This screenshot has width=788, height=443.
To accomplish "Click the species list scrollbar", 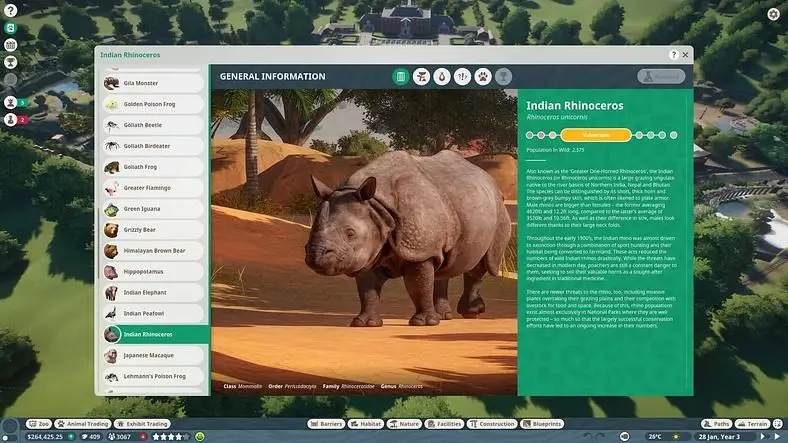I will tap(97, 243).
